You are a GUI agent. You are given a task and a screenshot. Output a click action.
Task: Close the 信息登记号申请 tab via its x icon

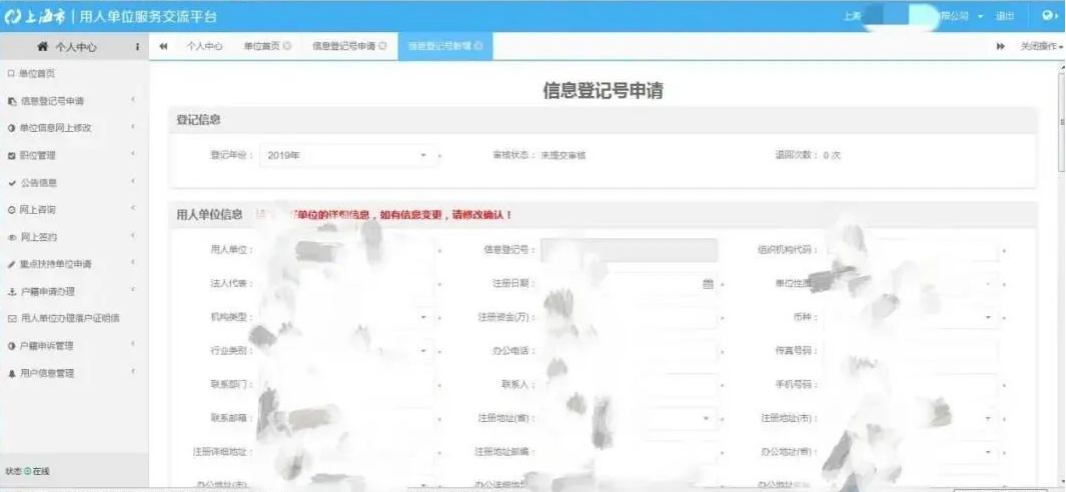pos(383,46)
